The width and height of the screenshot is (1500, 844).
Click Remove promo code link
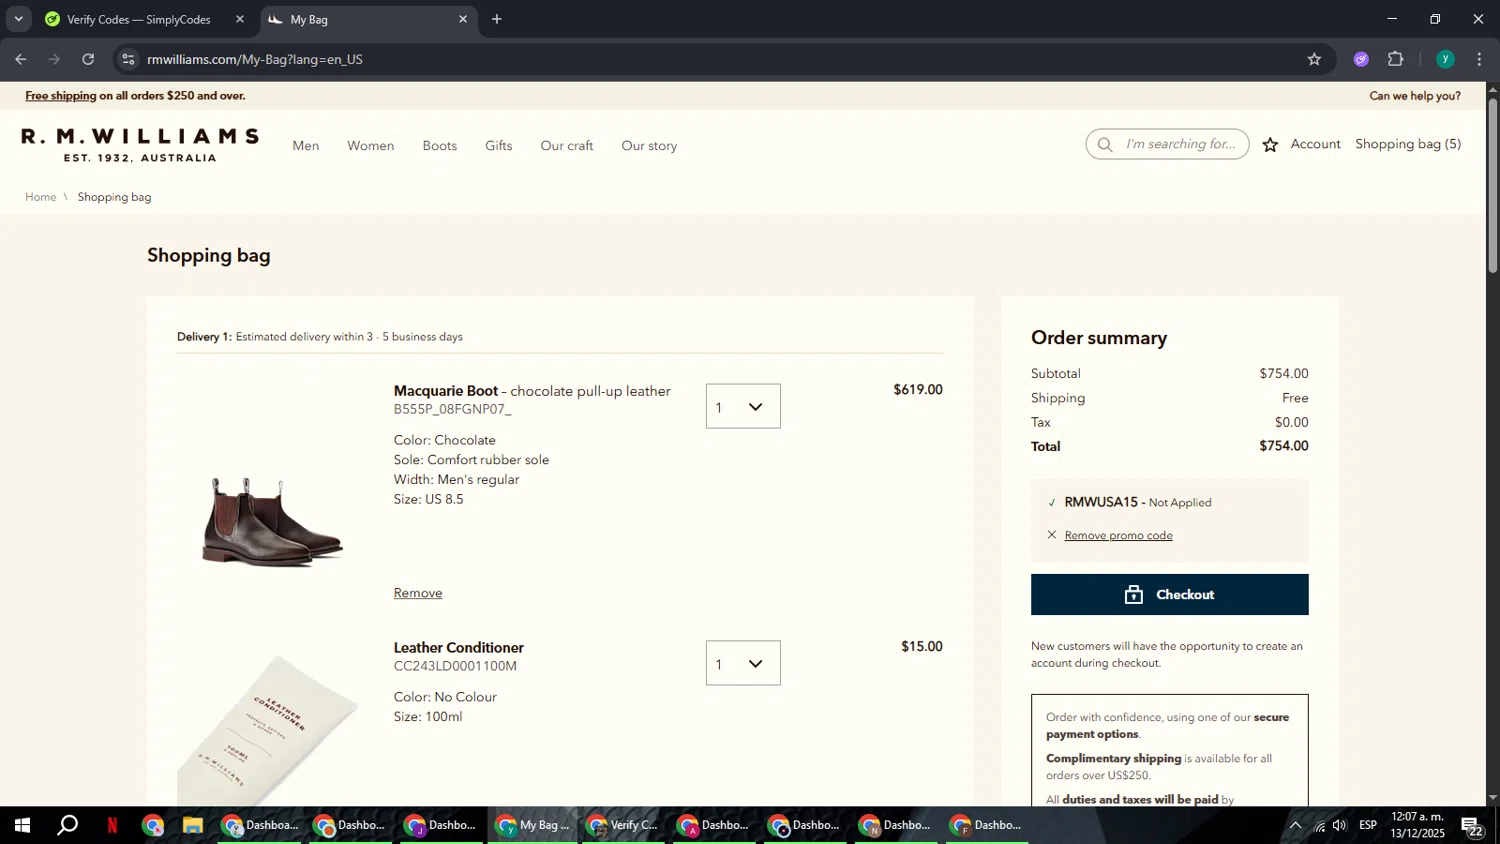click(1119, 535)
